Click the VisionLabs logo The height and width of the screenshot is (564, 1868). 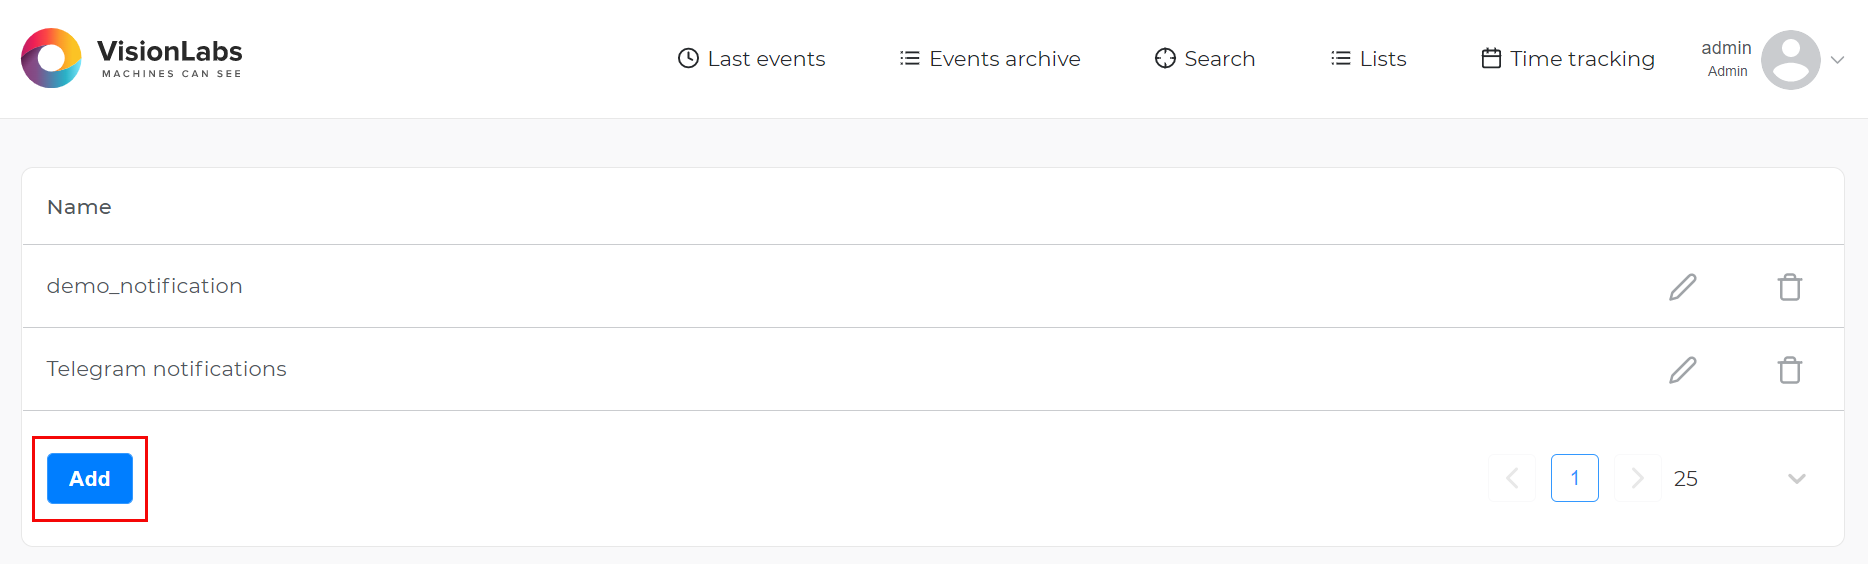(x=132, y=58)
